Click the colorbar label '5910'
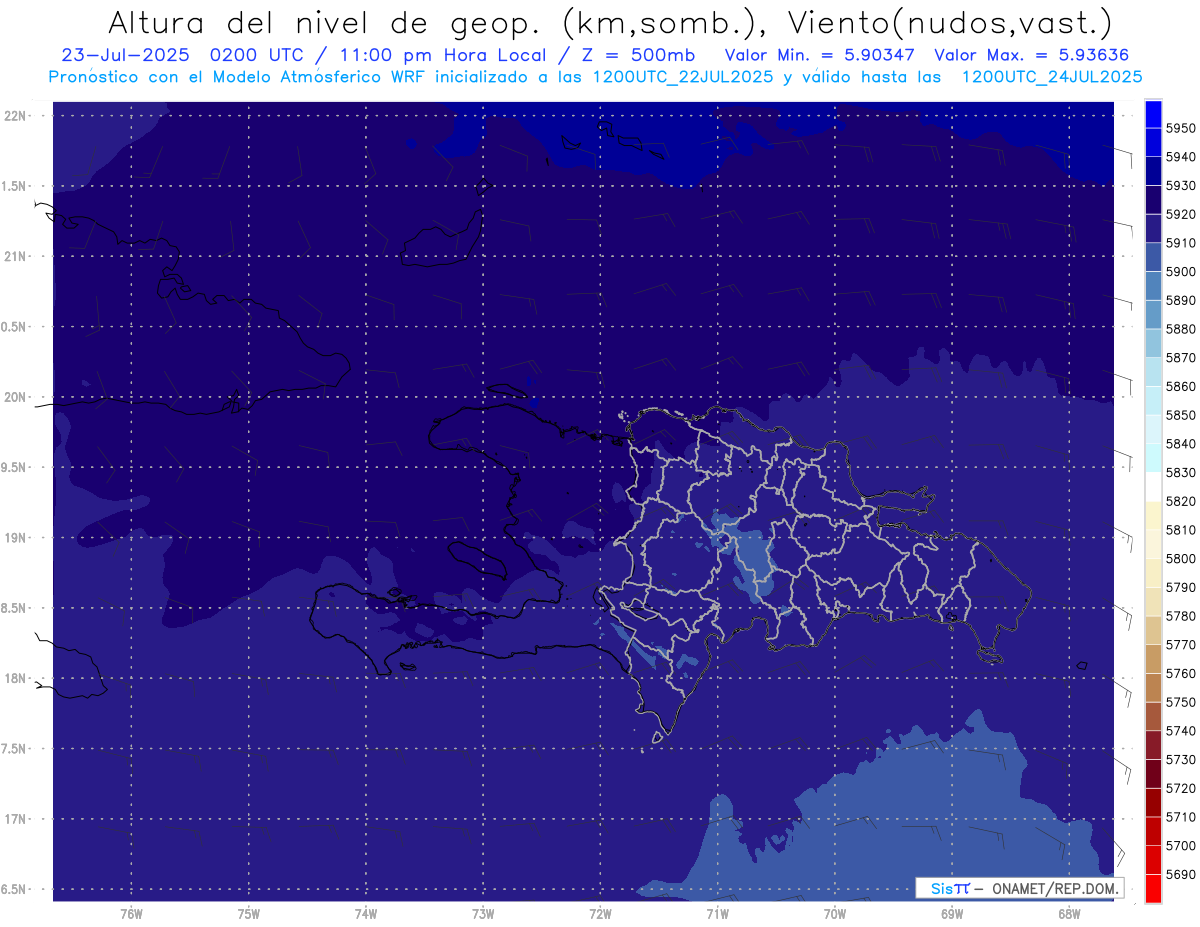 click(x=1181, y=243)
